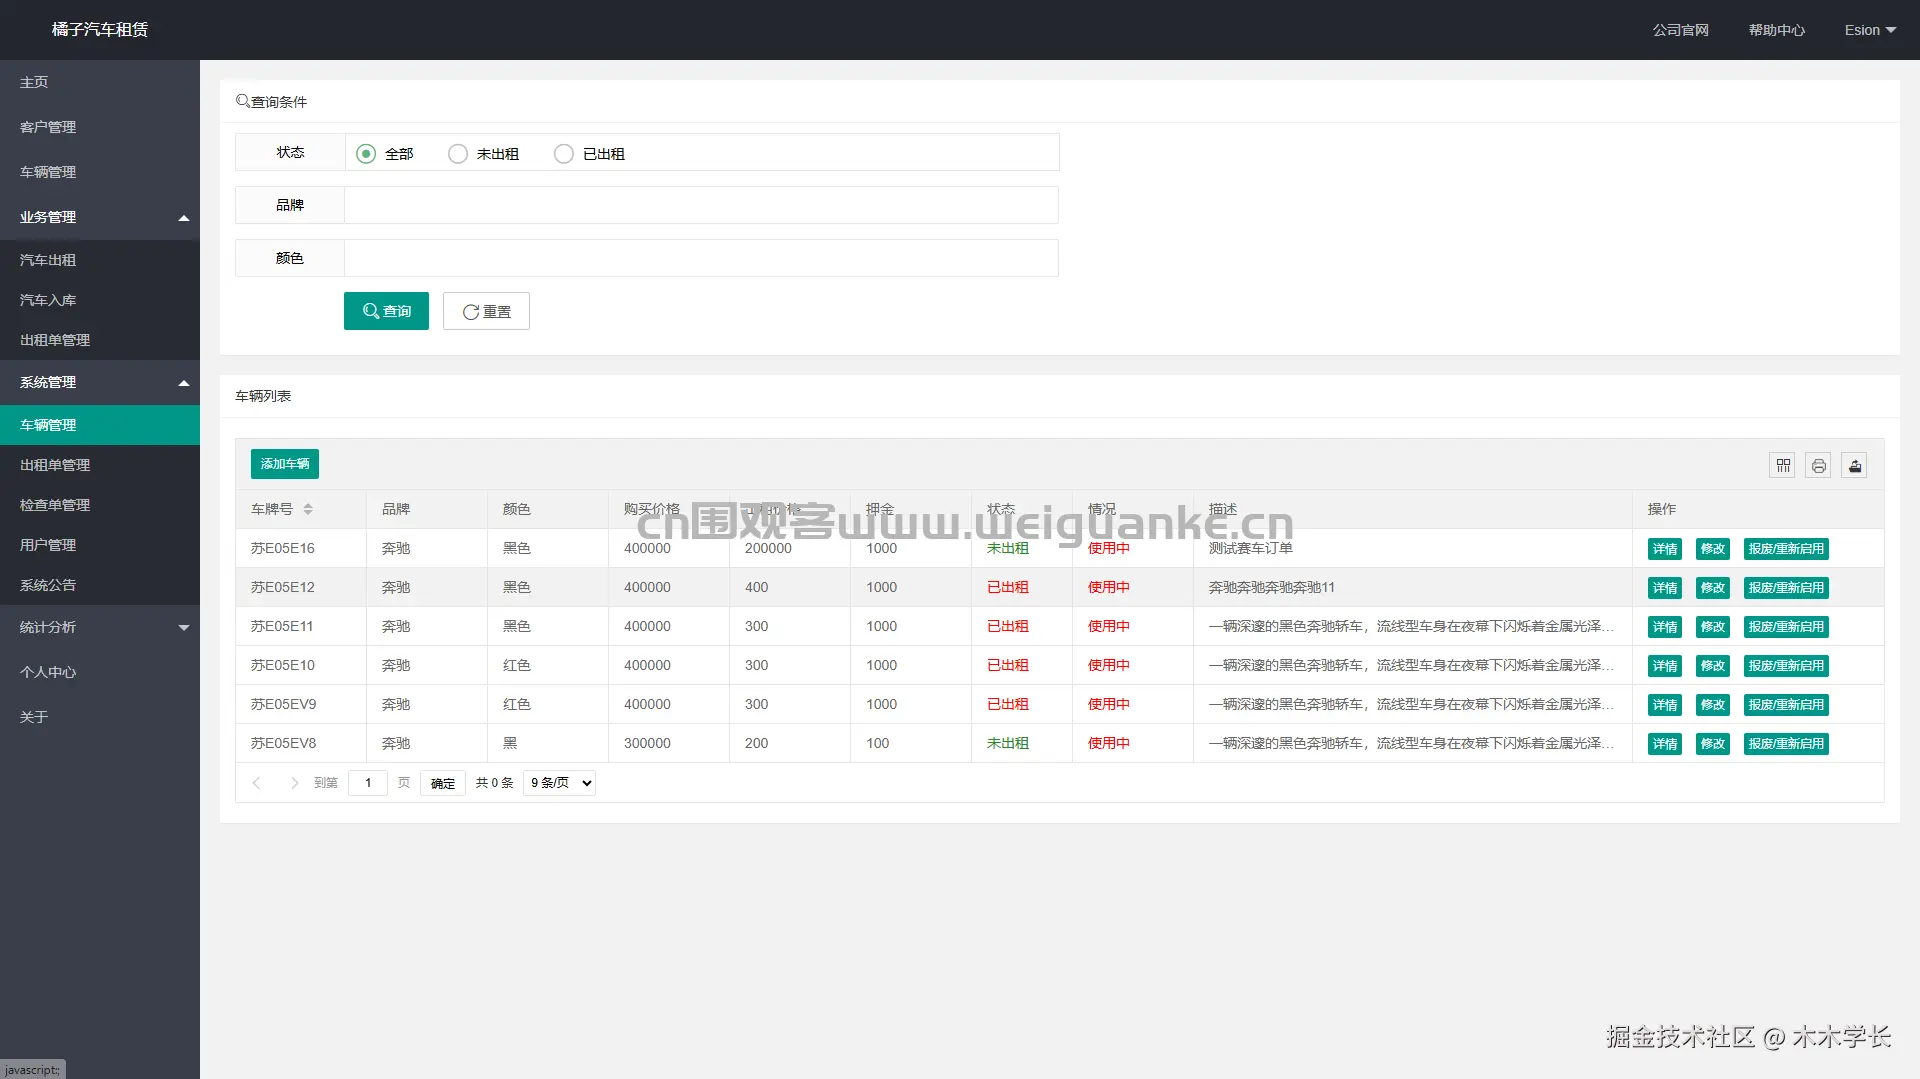Click the 苏E05EV8 plate number cell

click(301, 743)
